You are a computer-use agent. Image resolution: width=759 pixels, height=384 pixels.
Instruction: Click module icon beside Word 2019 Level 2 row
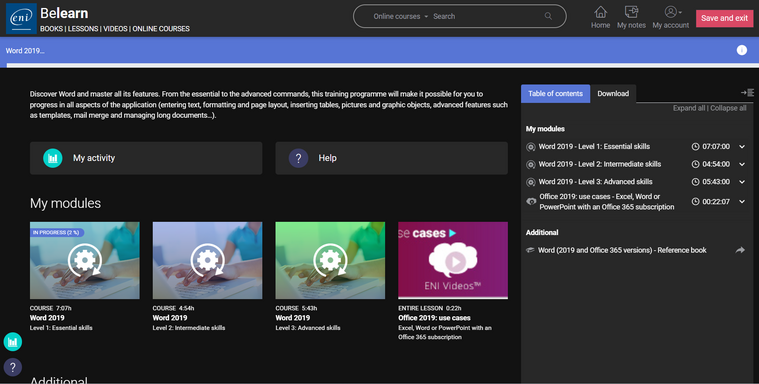[x=531, y=165]
